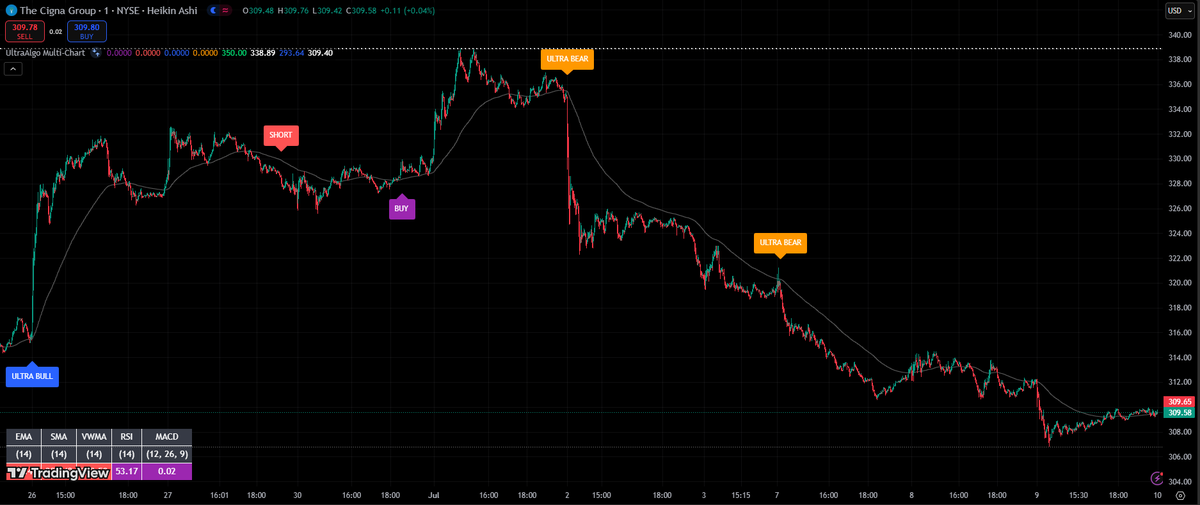Click the EMA header cell in indicator table

tap(23, 436)
